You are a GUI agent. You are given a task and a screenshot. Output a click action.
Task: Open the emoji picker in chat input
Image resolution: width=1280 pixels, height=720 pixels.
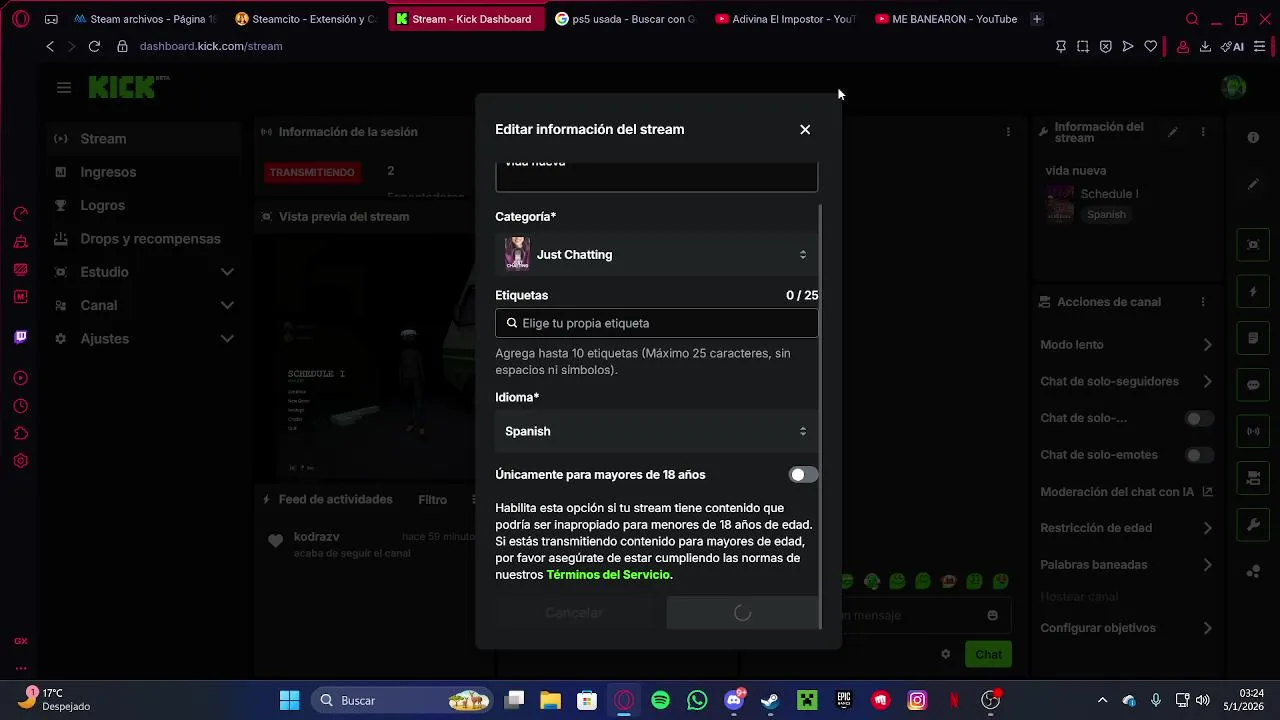[x=992, y=616]
